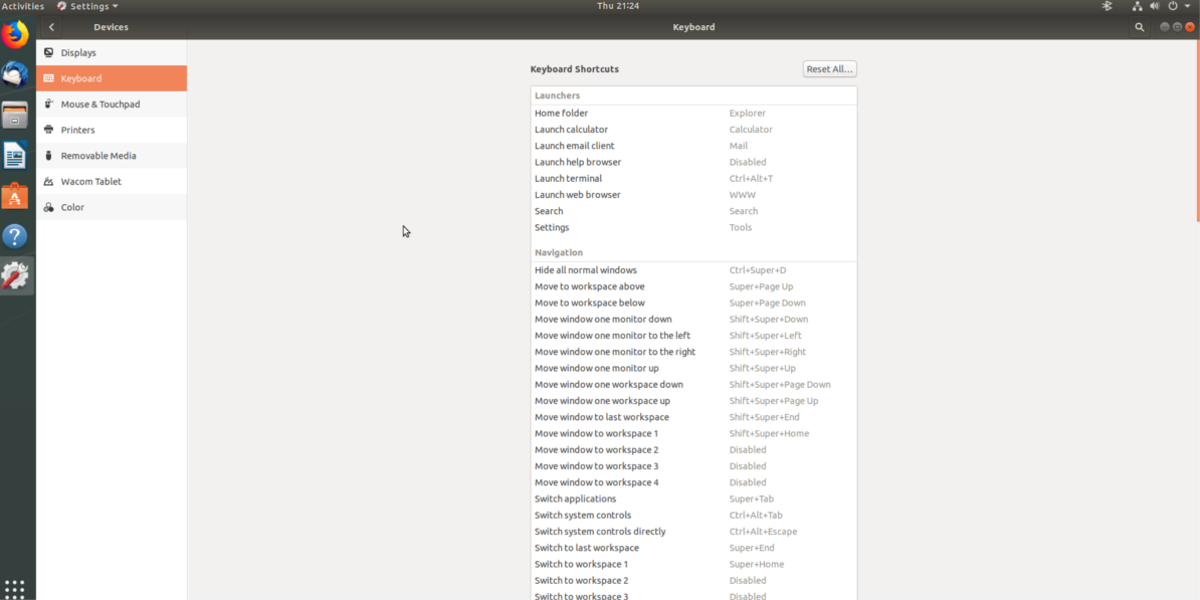The height and width of the screenshot is (600, 1200).
Task: Launch Thunderbird mail from the dock
Action: coord(15,75)
